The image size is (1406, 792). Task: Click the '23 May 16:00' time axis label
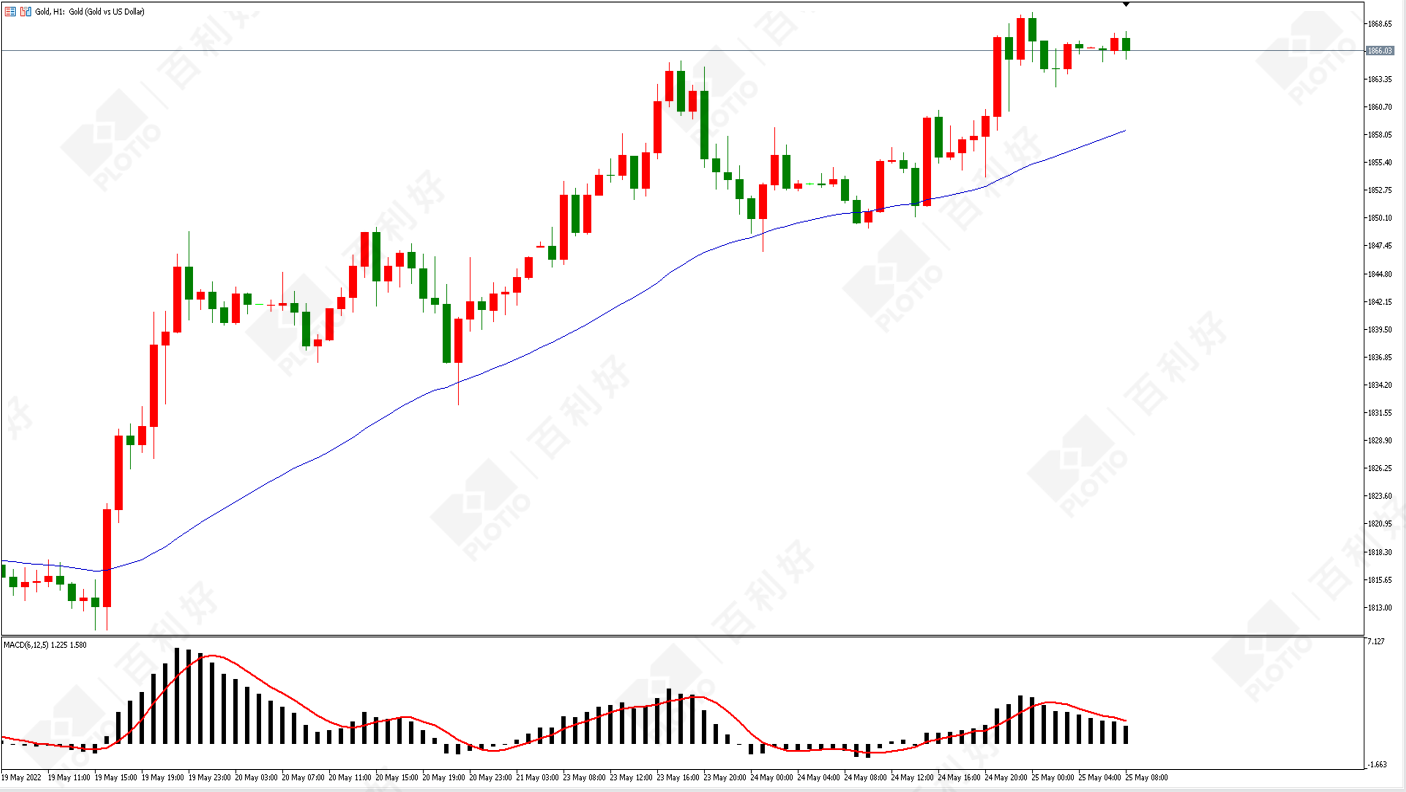click(x=679, y=777)
